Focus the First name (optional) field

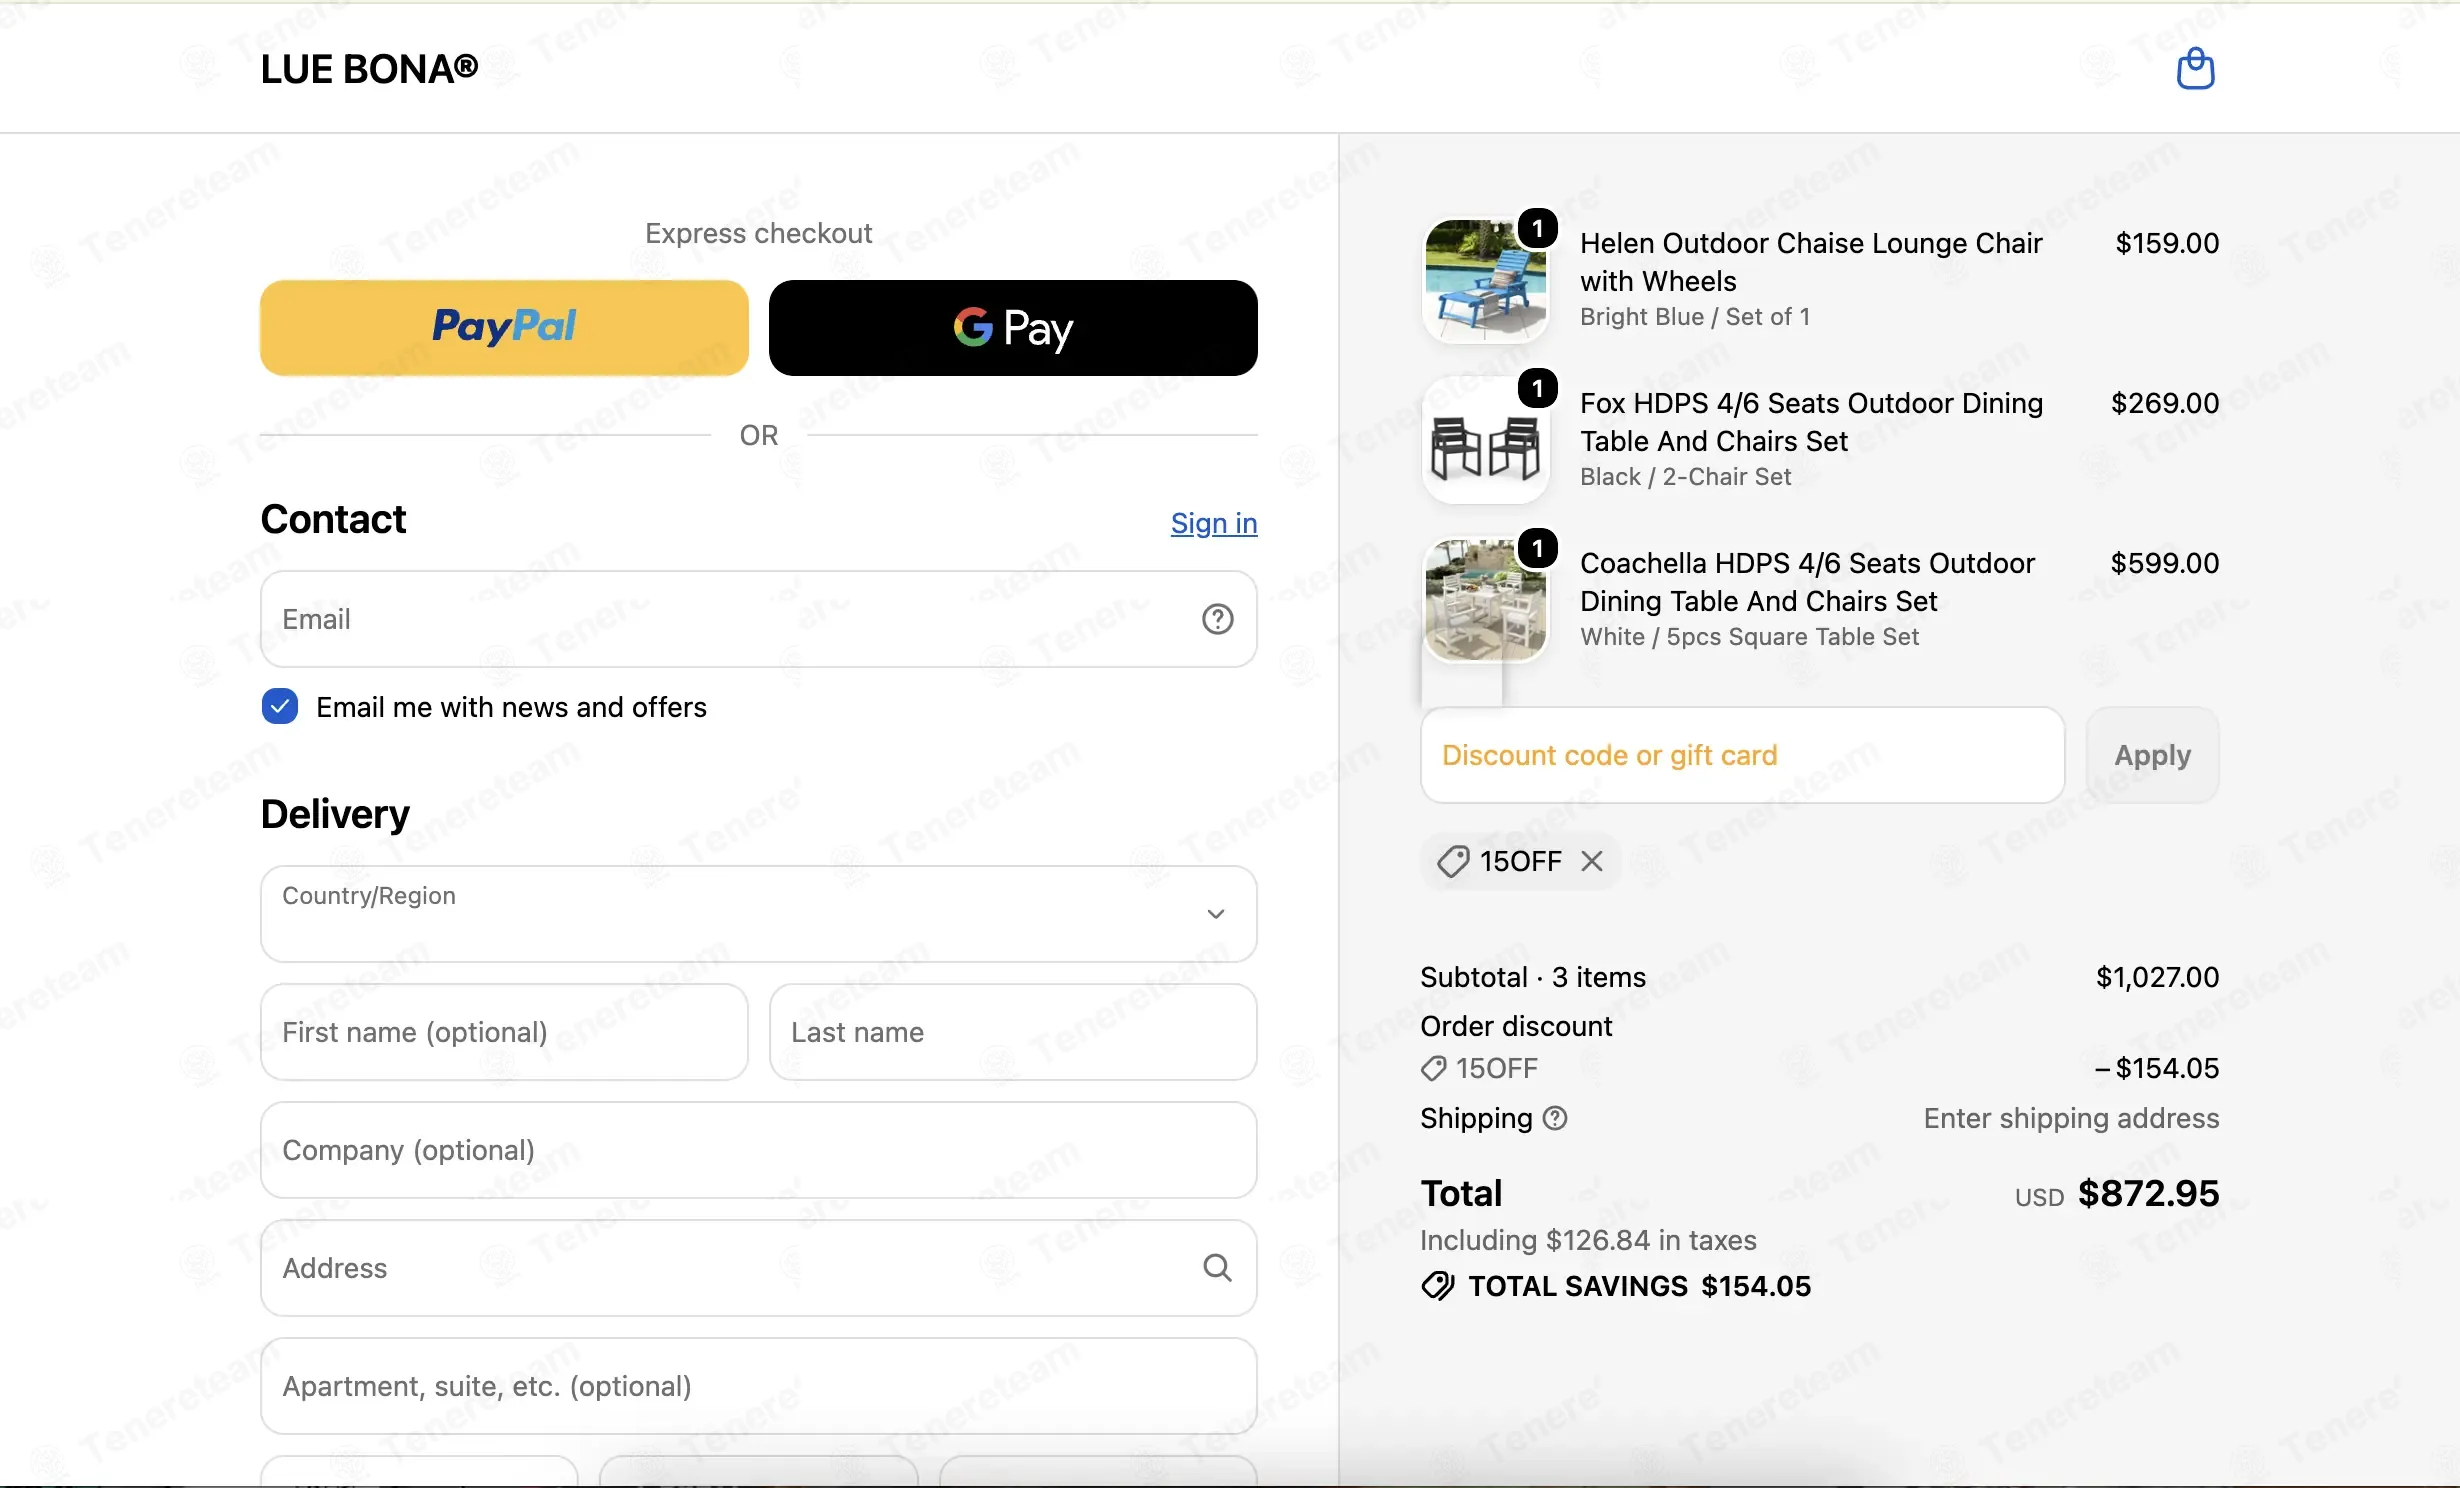[504, 1032]
